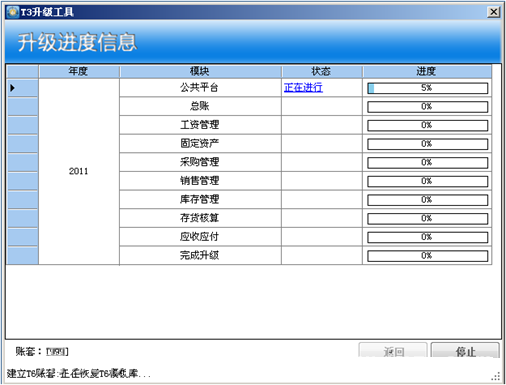Click the 返回 button
Viewport: 506px width, 385px height.
[x=393, y=351]
